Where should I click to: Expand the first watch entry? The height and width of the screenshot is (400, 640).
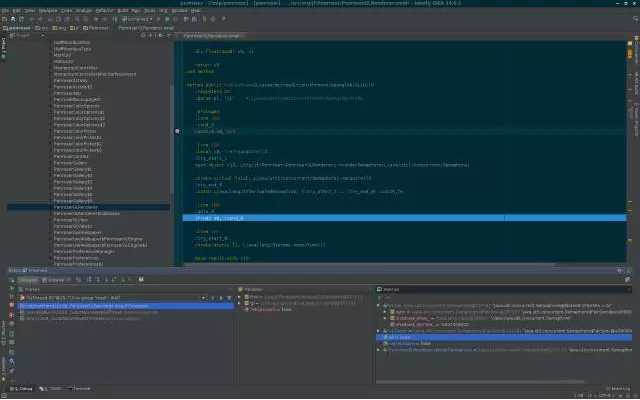(379, 306)
